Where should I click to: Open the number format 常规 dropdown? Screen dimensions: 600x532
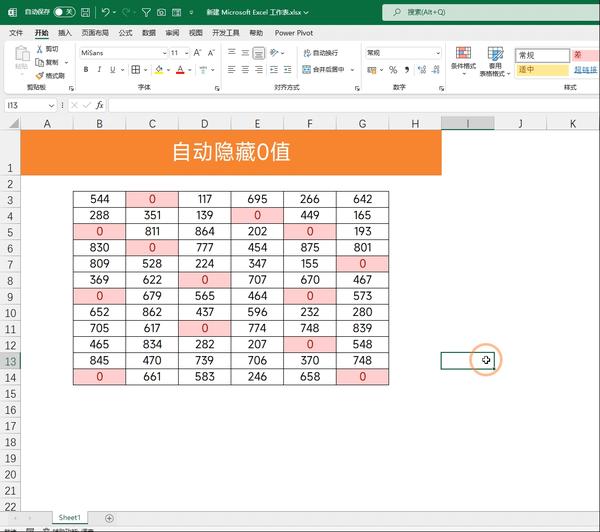438,53
